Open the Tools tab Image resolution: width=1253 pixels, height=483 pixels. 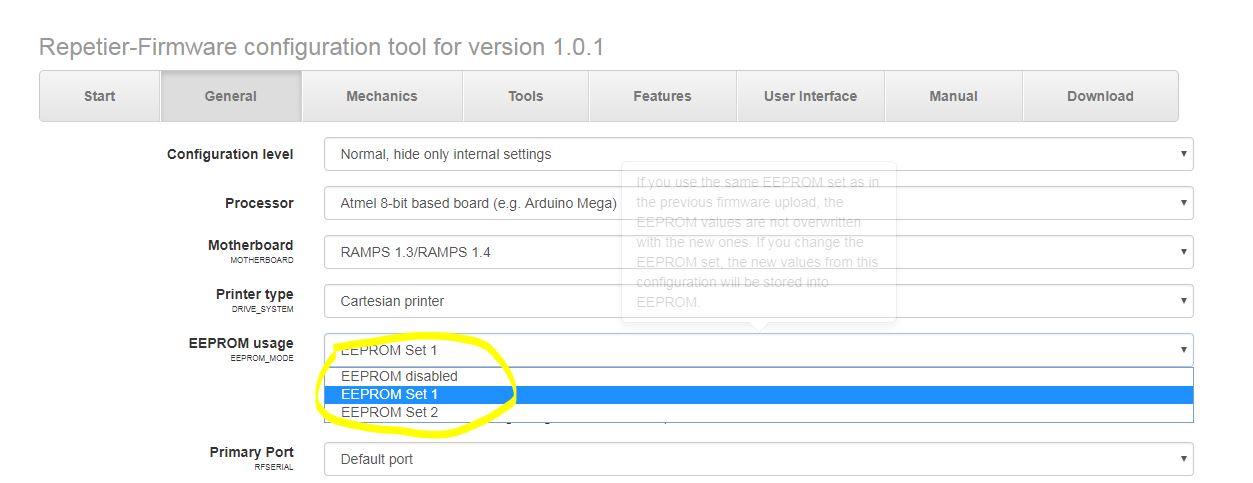(525, 96)
